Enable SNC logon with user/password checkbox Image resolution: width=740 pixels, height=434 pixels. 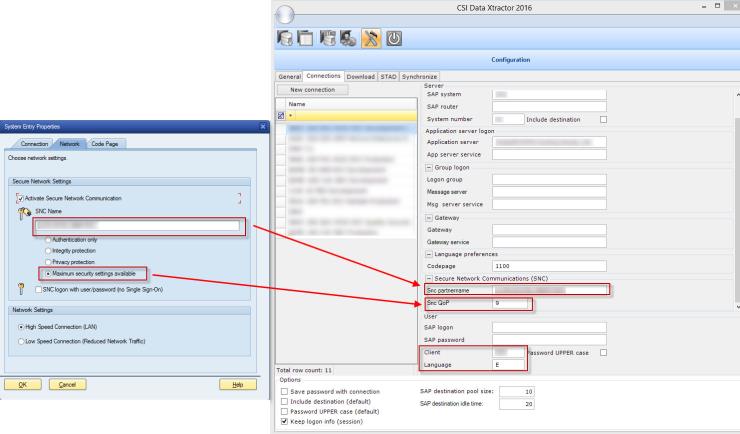(x=38, y=290)
